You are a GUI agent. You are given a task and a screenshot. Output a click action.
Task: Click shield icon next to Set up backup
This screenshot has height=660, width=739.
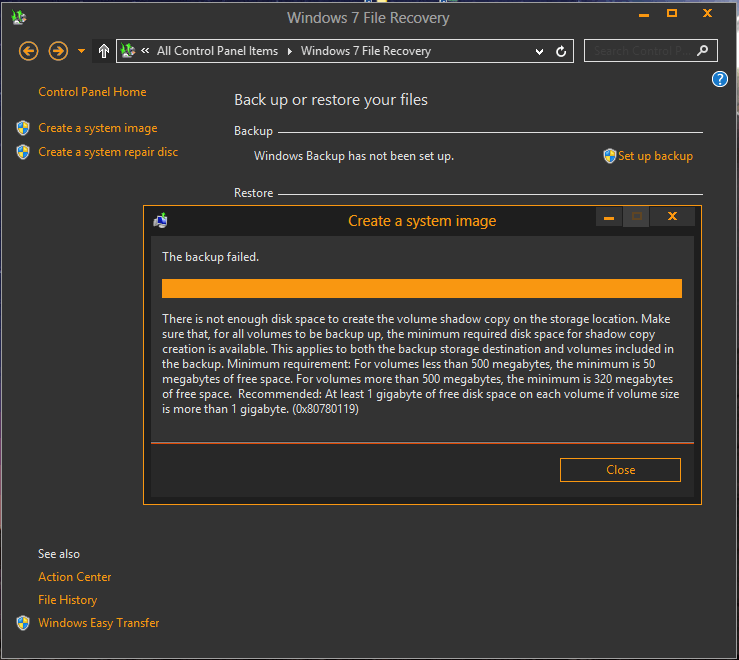(609, 156)
